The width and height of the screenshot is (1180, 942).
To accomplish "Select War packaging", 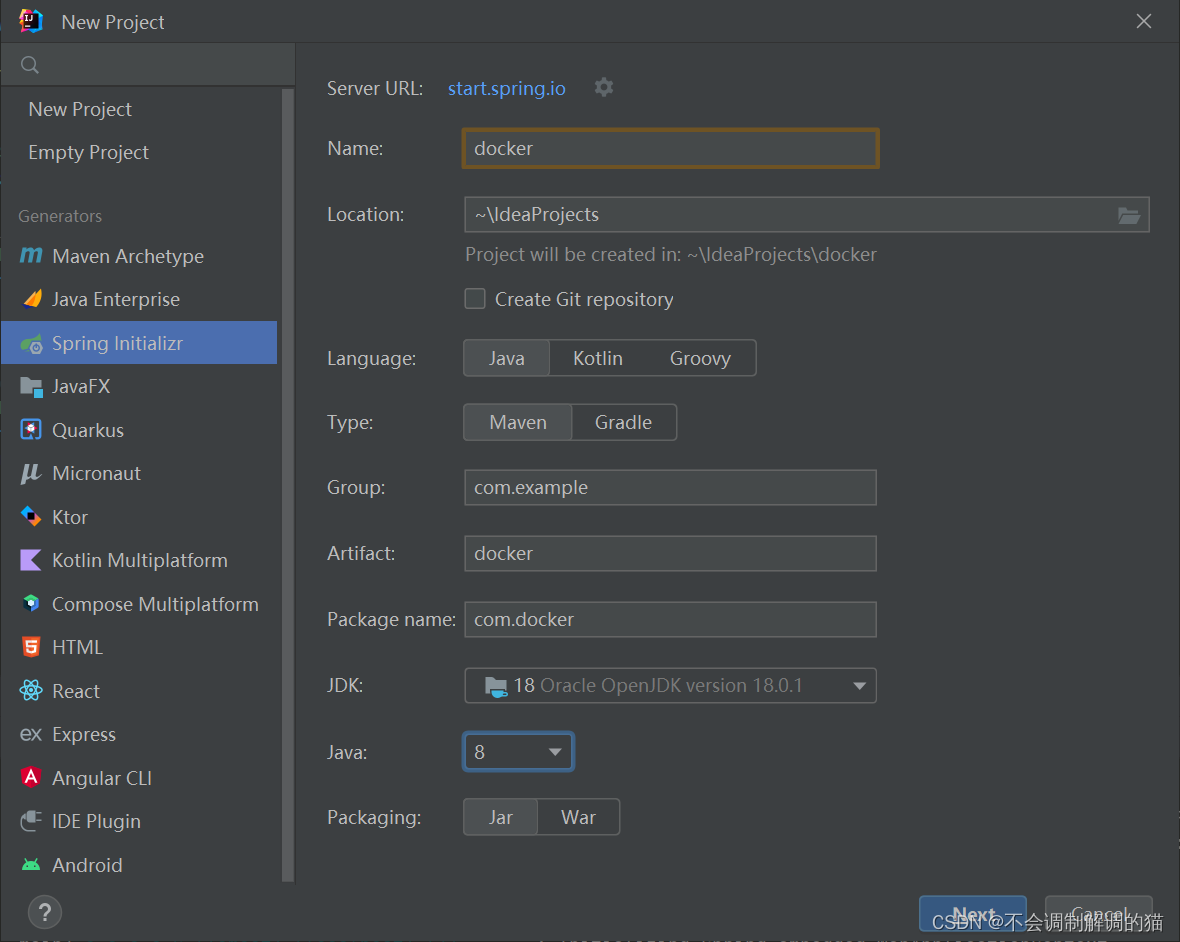I will coord(579,817).
